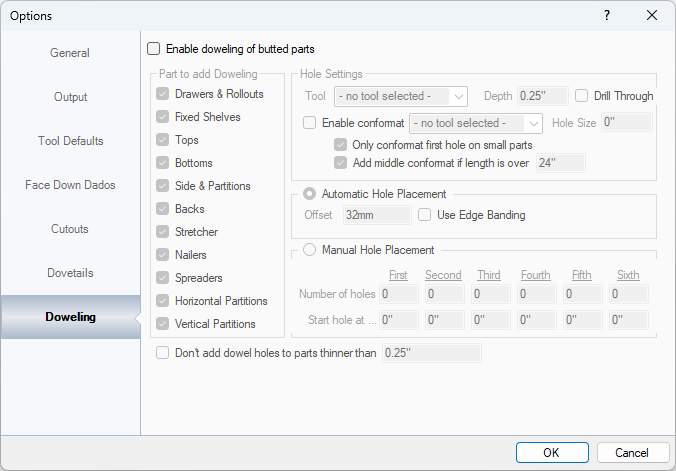Select the Dovetails tab
This screenshot has width=676, height=471.
tap(70, 273)
